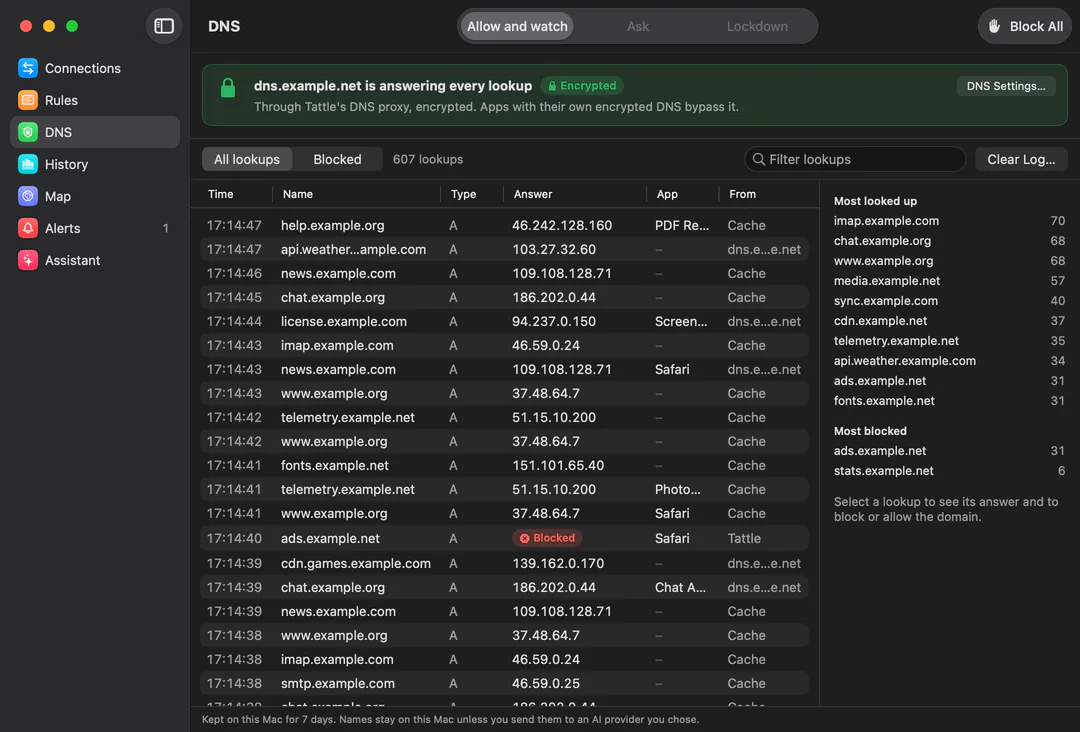Viewport: 1080px width, 732px height.
Task: Click the 607 lookups count
Action: point(428,159)
